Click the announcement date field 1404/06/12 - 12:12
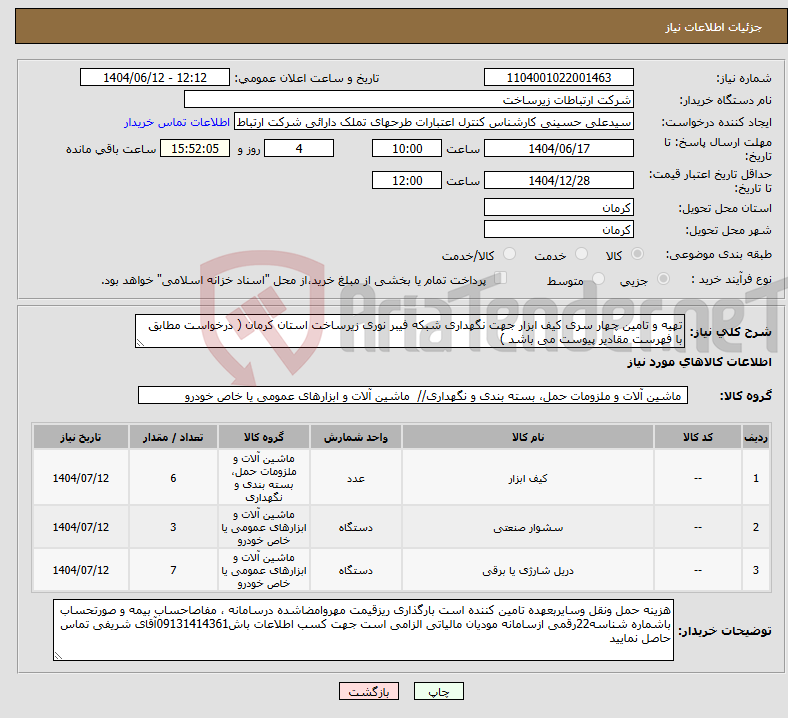 155,78
